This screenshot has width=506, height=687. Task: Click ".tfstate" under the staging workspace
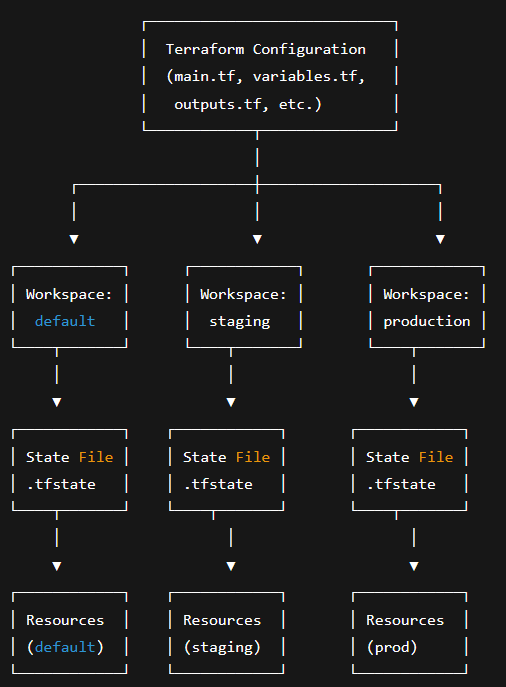(218, 484)
